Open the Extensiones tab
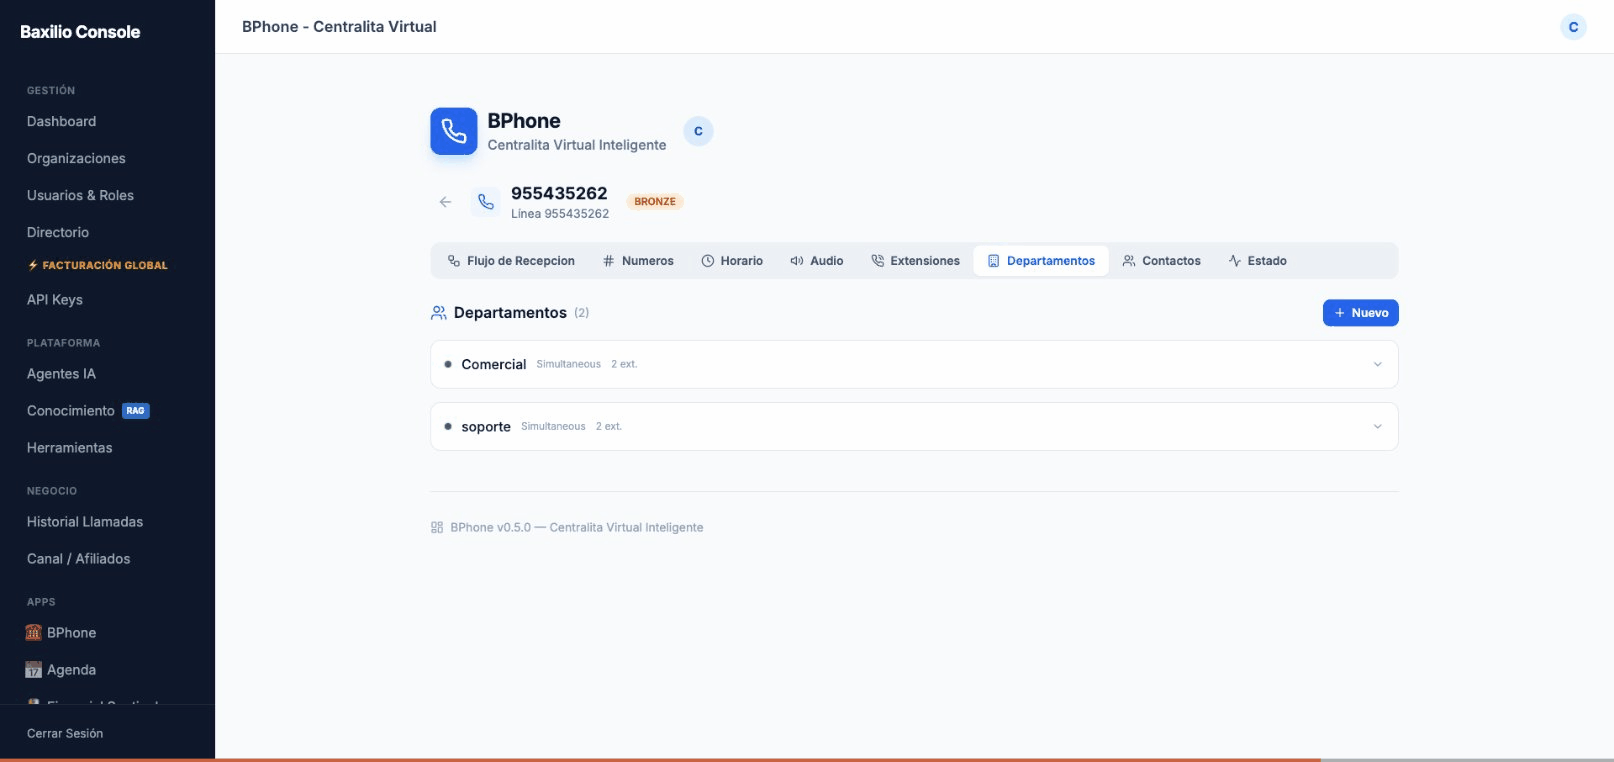The image size is (1614, 762). (x=915, y=261)
